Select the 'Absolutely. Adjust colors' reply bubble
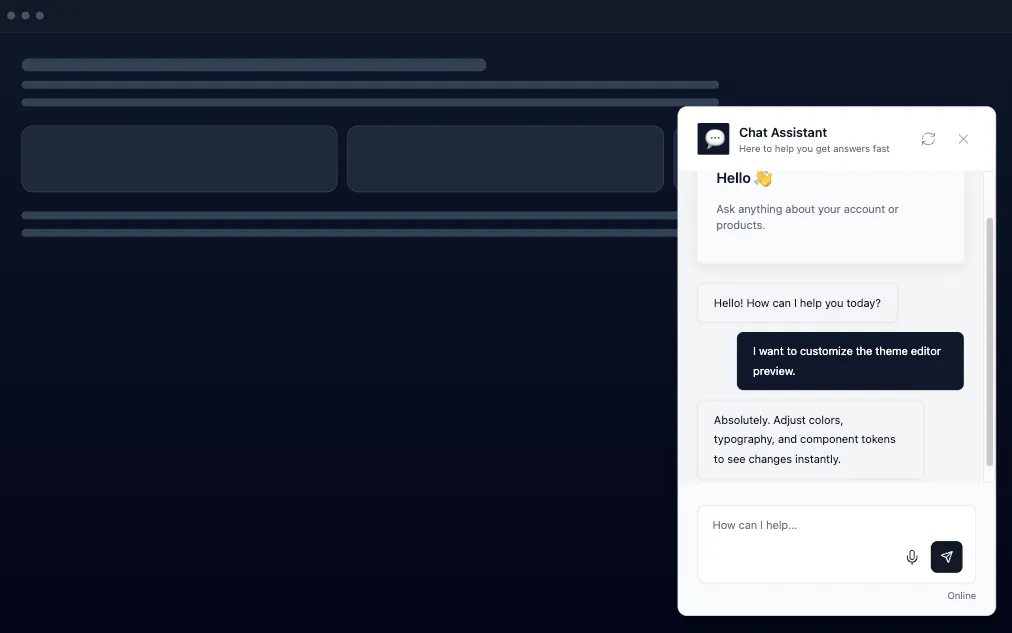The height and width of the screenshot is (633, 1012). pos(811,439)
